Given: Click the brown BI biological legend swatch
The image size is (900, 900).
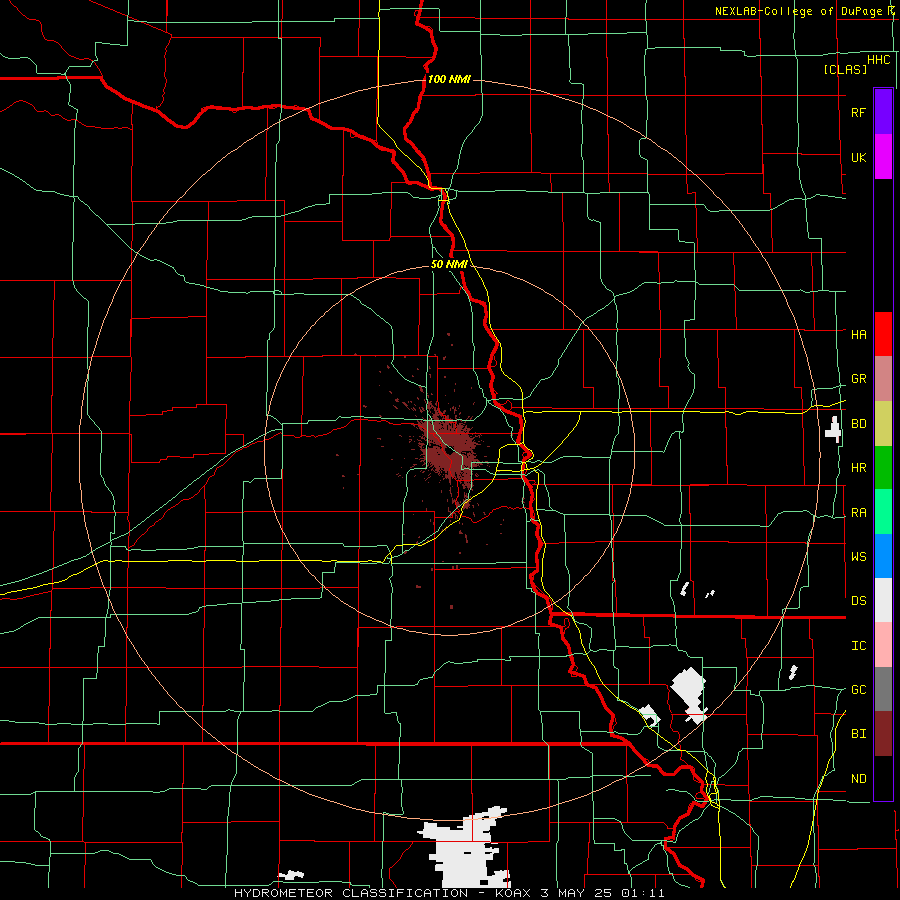Looking at the screenshot, I should [x=883, y=734].
